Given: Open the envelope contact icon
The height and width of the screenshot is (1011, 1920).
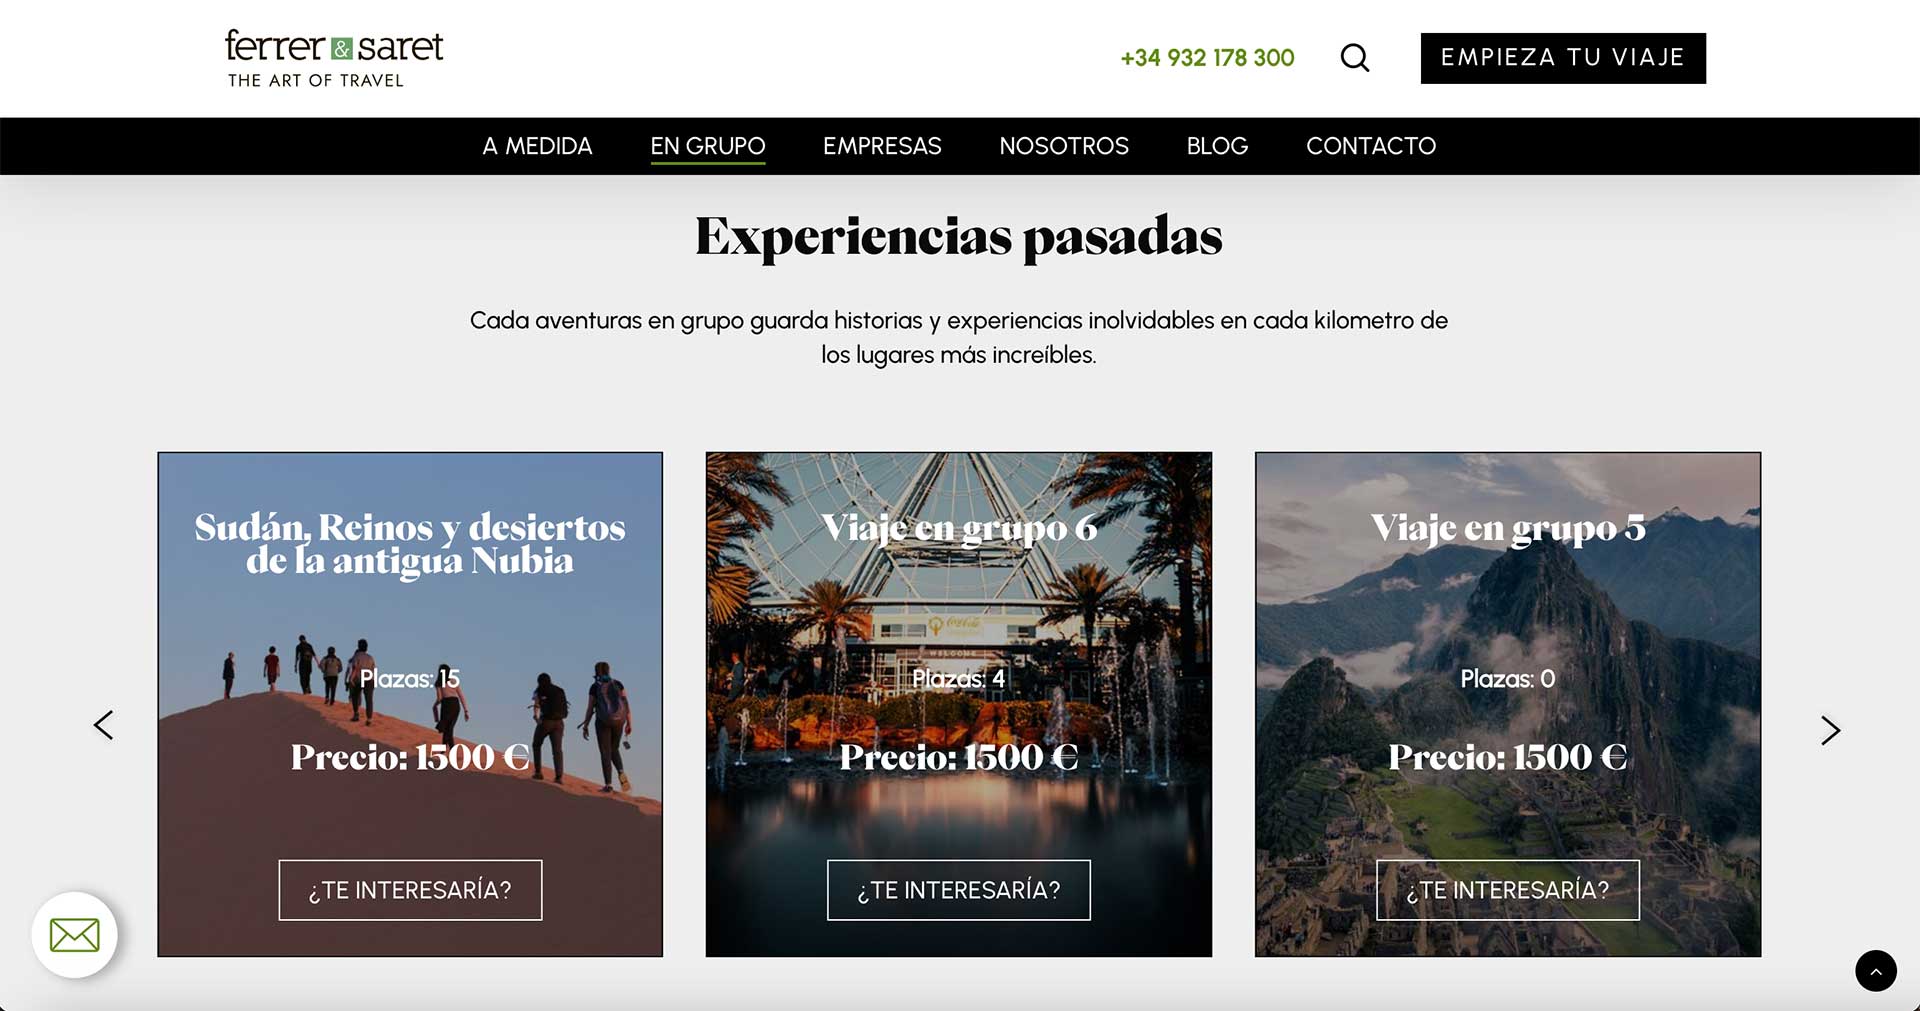Looking at the screenshot, I should click(75, 935).
